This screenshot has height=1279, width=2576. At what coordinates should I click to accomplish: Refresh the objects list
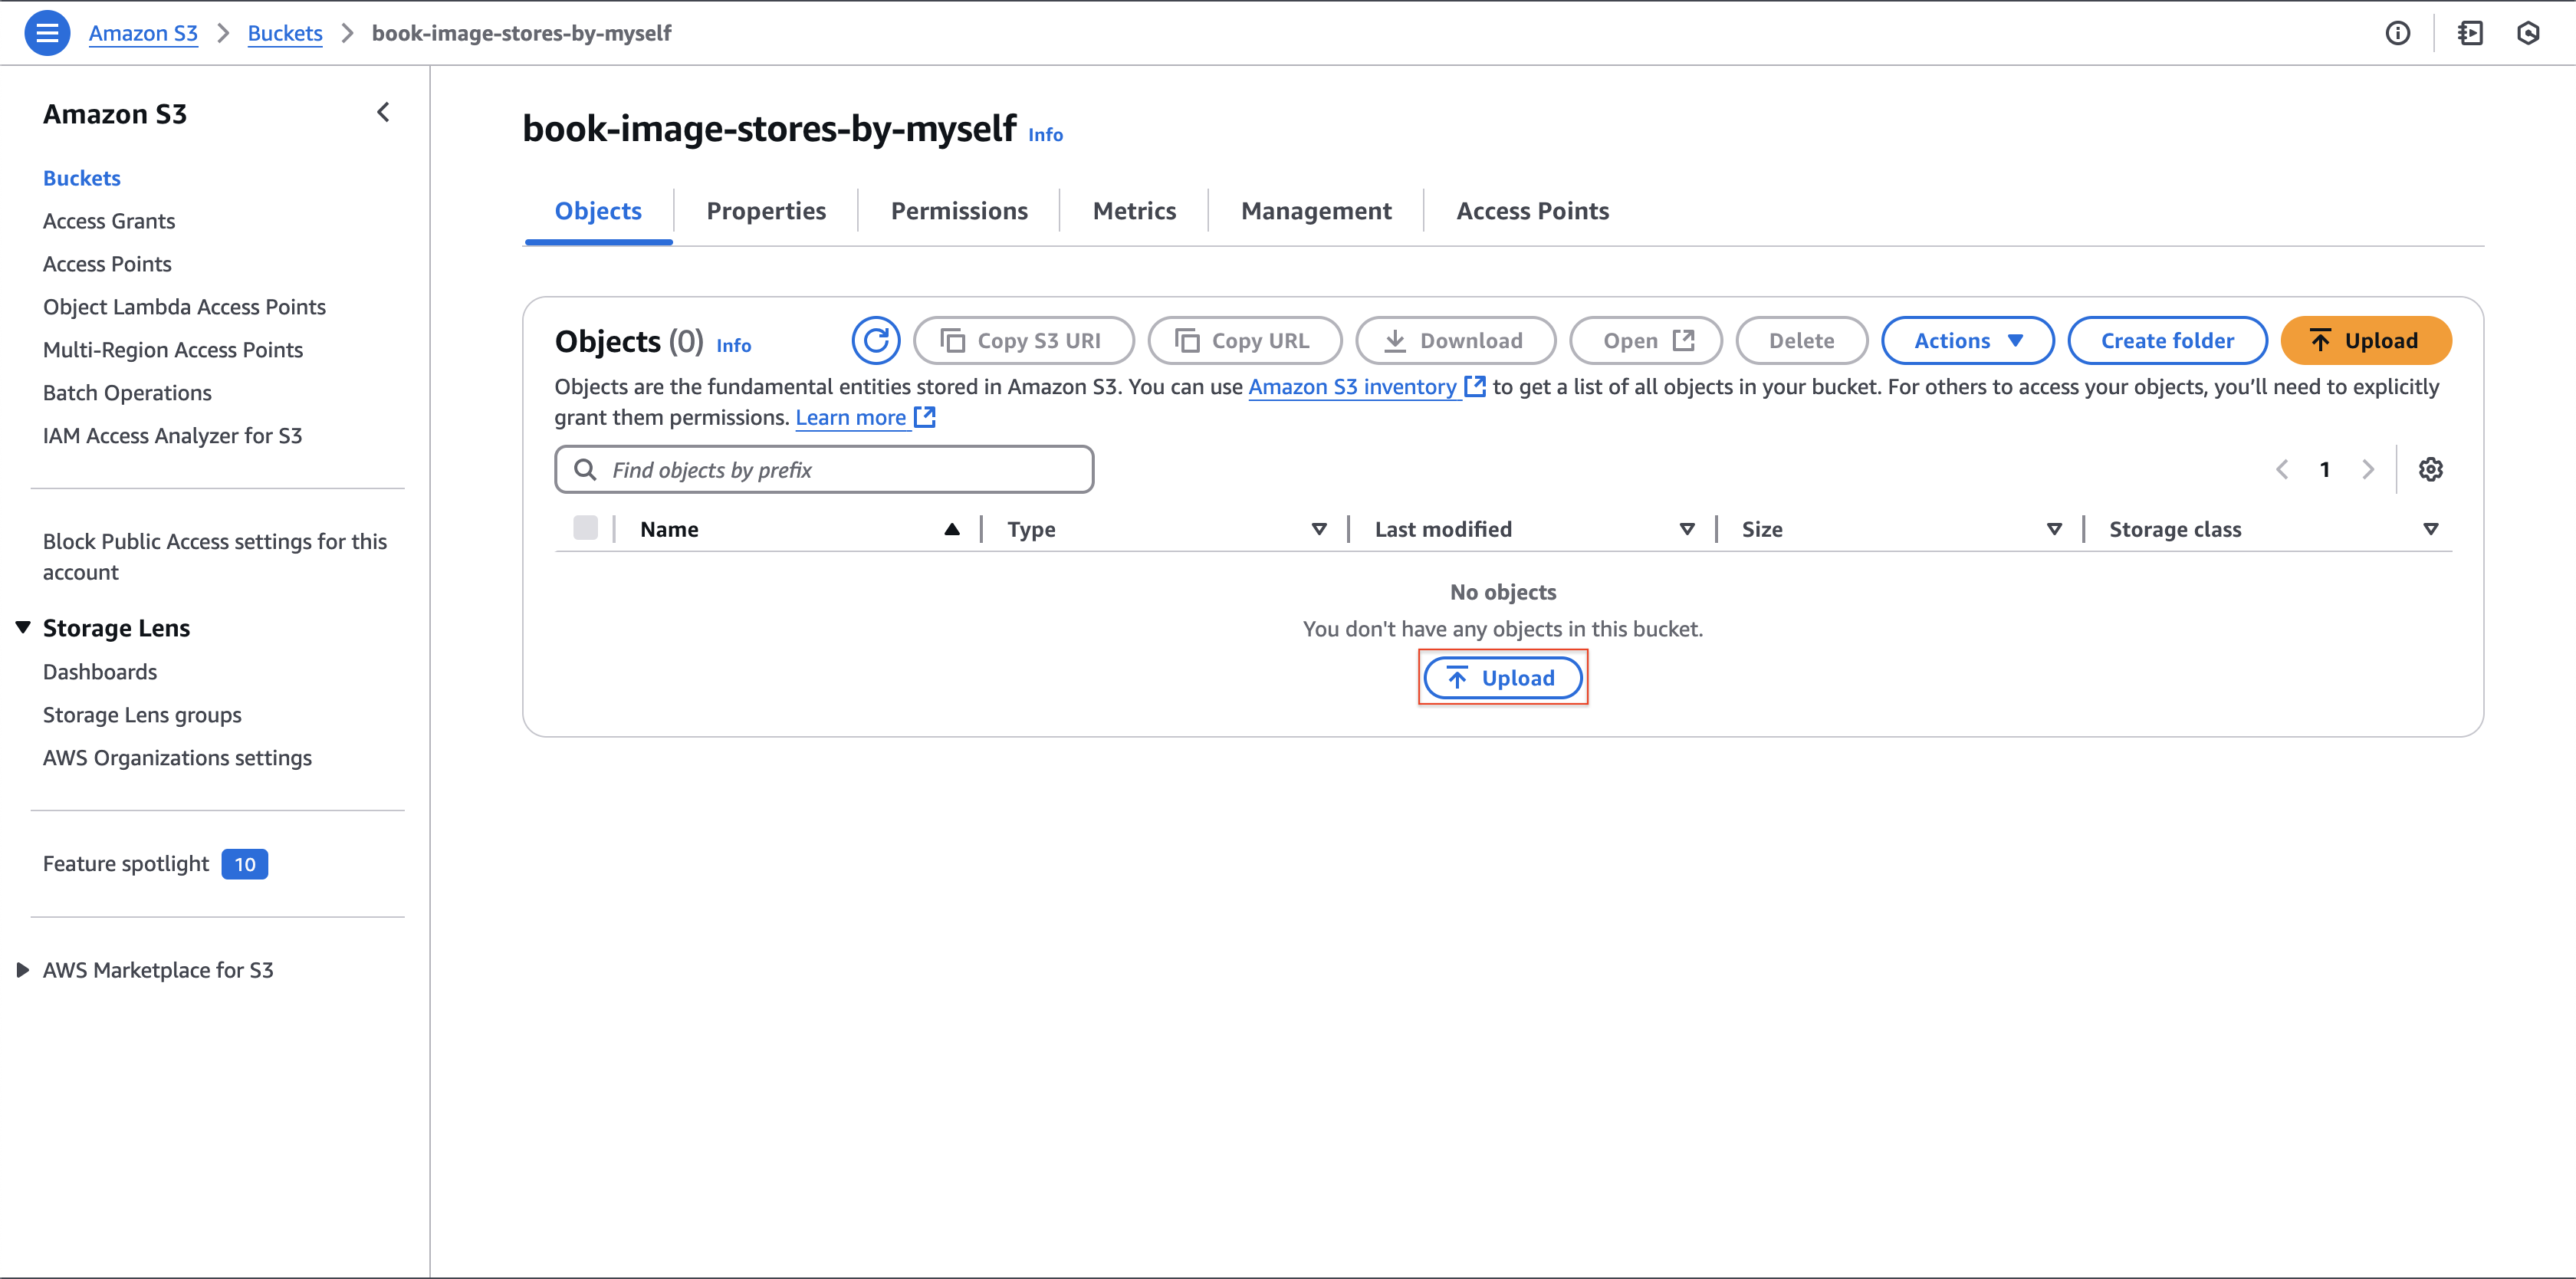pos(876,341)
